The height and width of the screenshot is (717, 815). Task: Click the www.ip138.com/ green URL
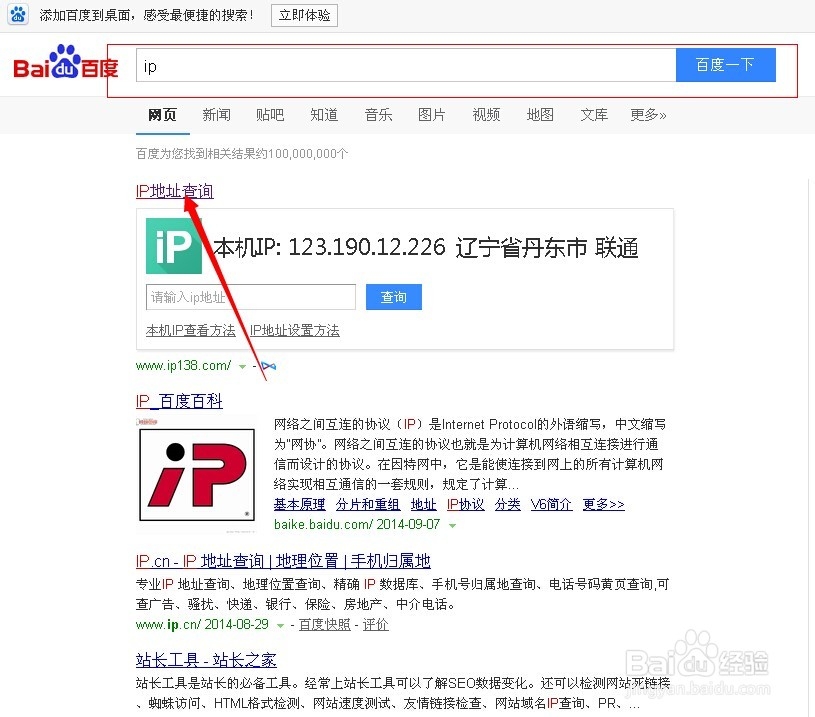click(183, 366)
